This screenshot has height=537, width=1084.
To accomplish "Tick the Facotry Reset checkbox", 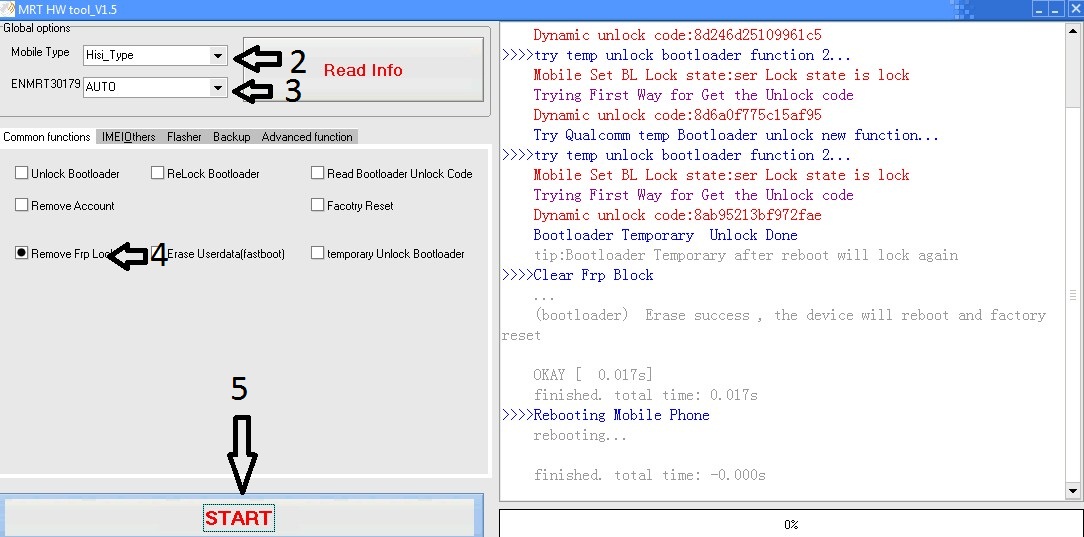I will (x=317, y=205).
